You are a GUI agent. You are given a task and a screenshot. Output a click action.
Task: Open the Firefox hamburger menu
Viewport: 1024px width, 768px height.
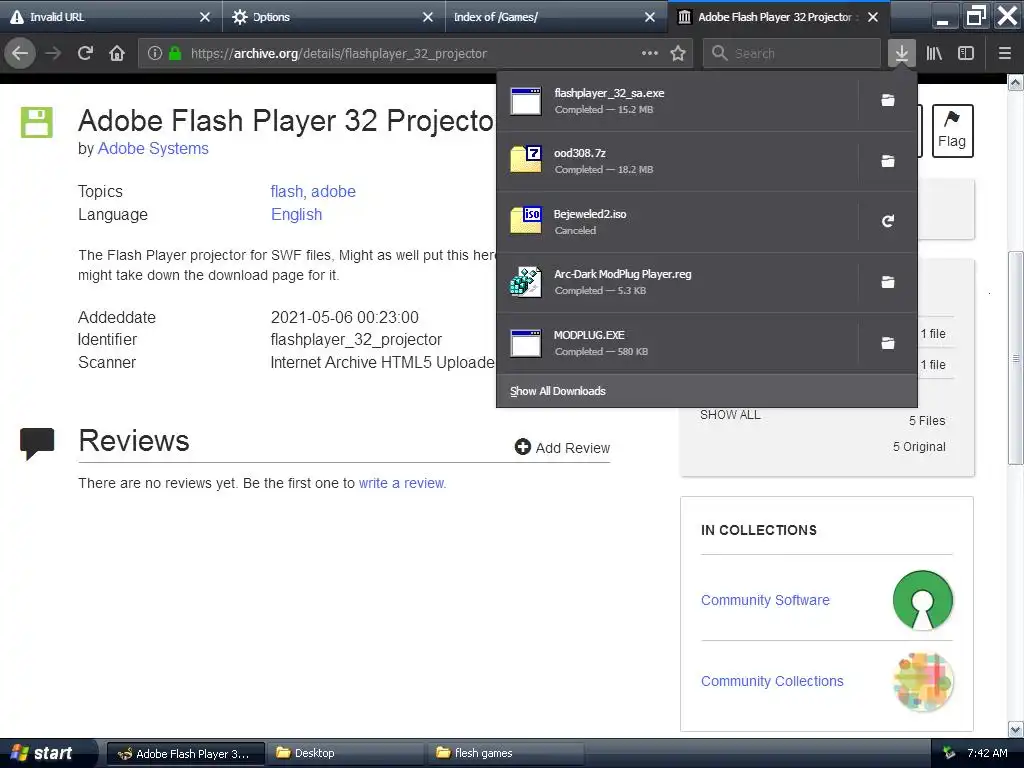(1004, 54)
